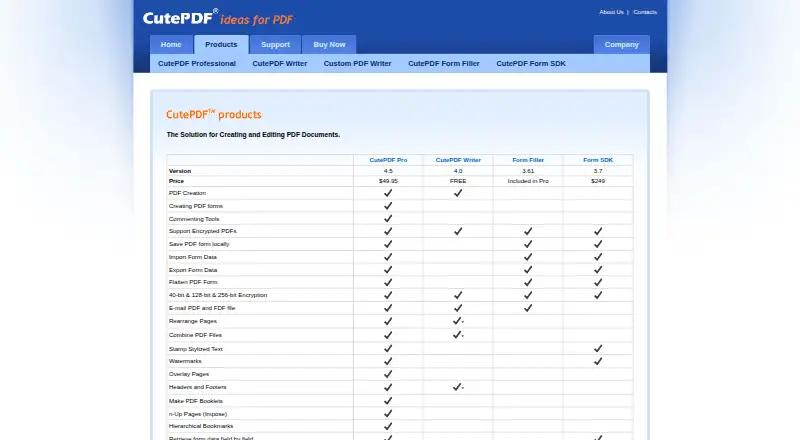This screenshot has height=440, width=800.
Task: Click the 'Make PDF Booklets' row label
Action: [x=196, y=401]
